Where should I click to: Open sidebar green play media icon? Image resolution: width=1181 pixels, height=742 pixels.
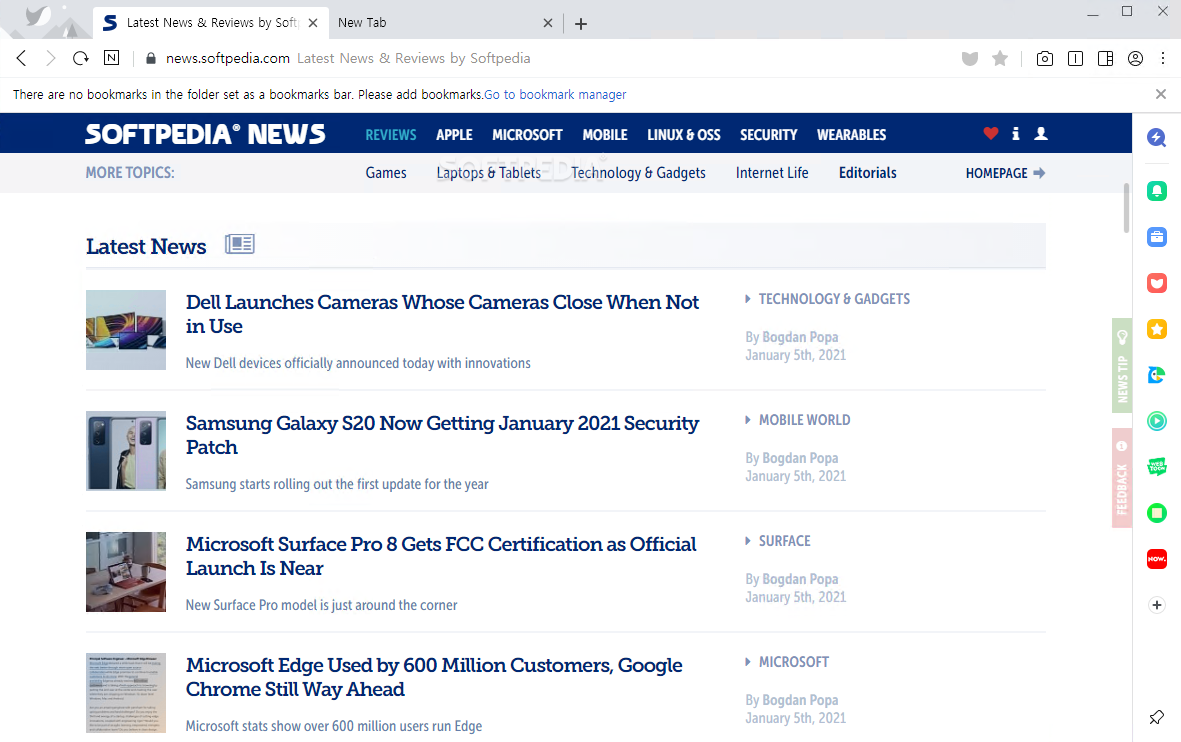coord(1157,421)
